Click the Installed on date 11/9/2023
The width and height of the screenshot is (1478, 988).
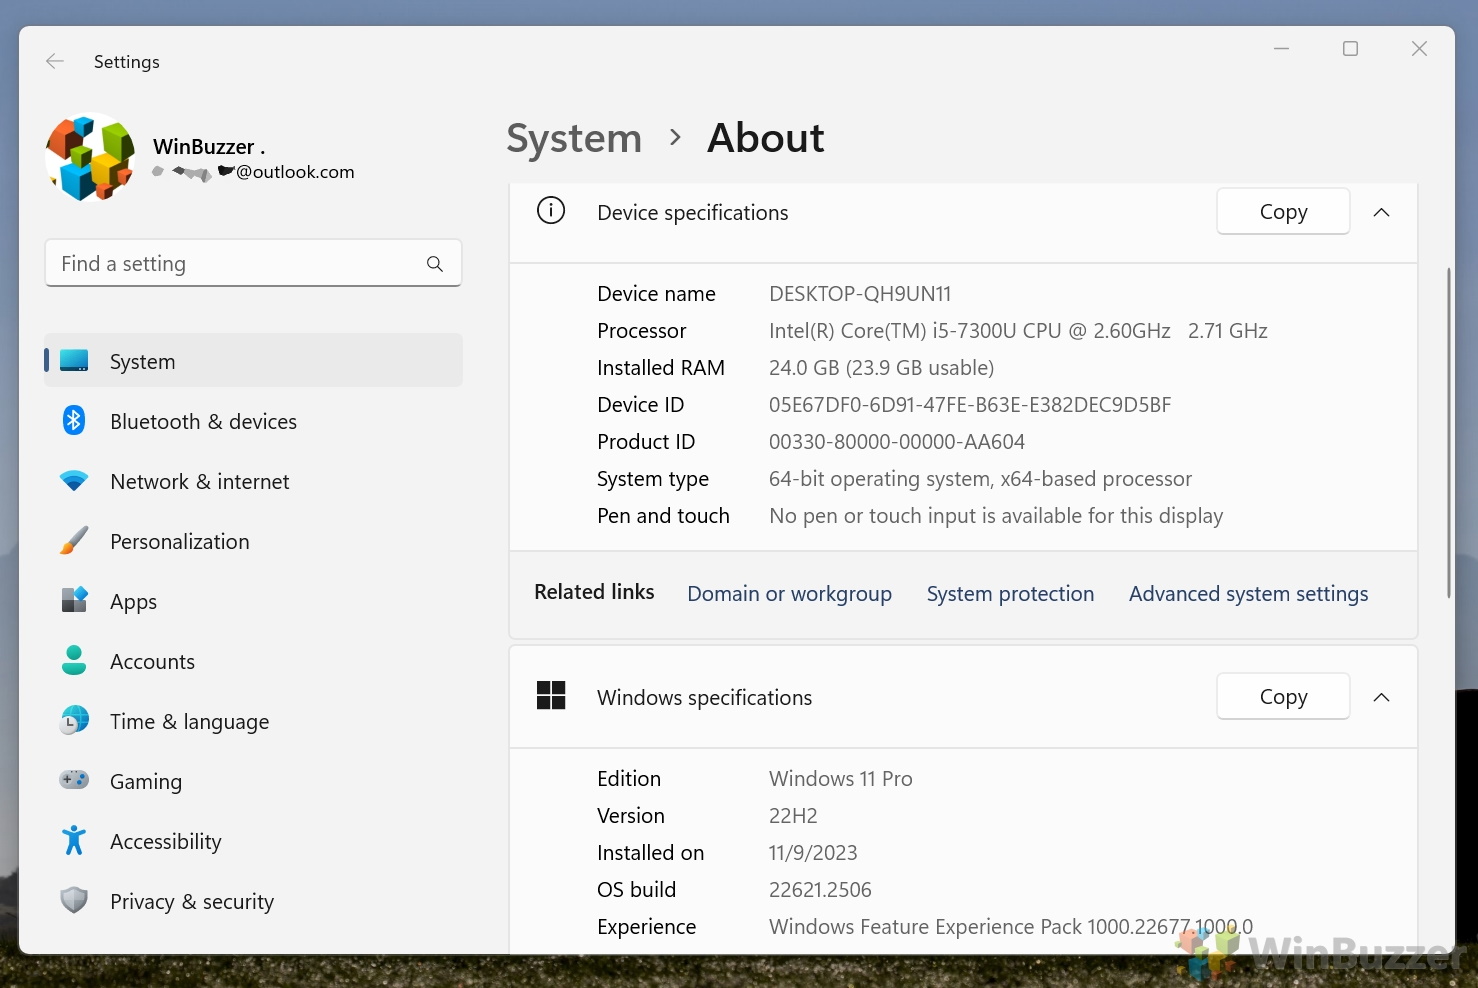[813, 853]
